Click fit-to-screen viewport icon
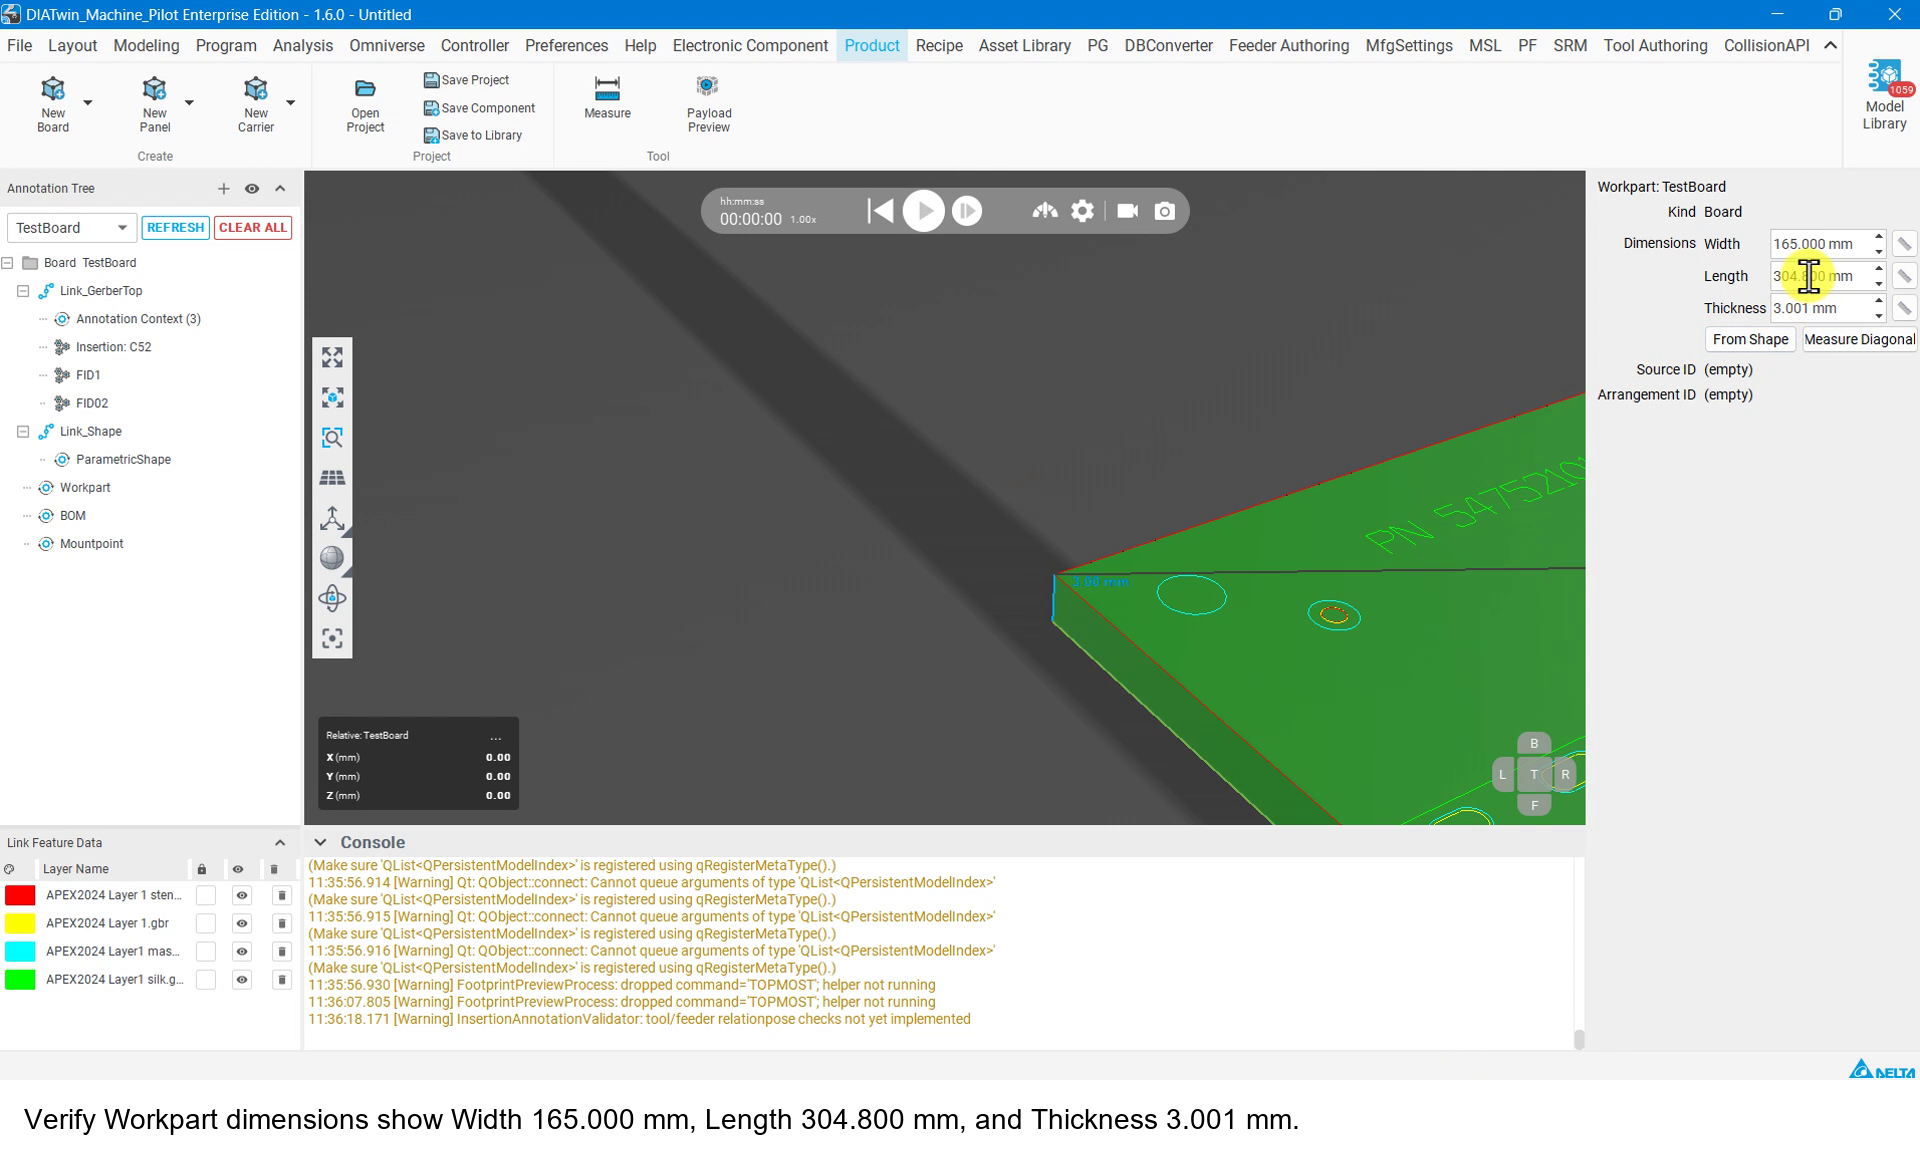Viewport: 1920px width, 1160px height. tap(332, 357)
